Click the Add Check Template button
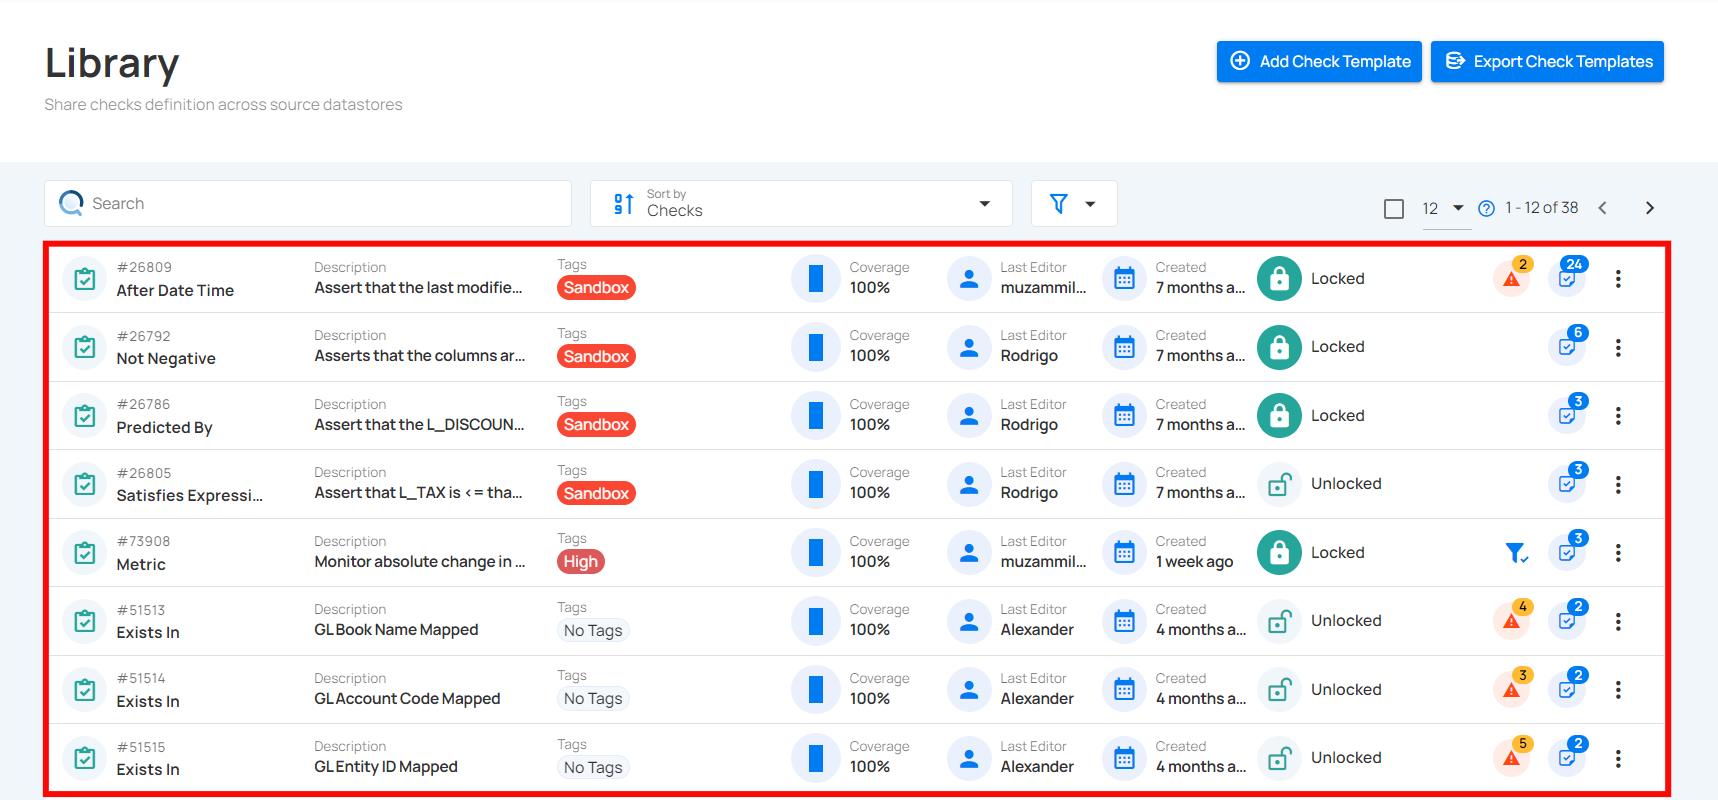The image size is (1718, 800). pyautogui.click(x=1319, y=61)
